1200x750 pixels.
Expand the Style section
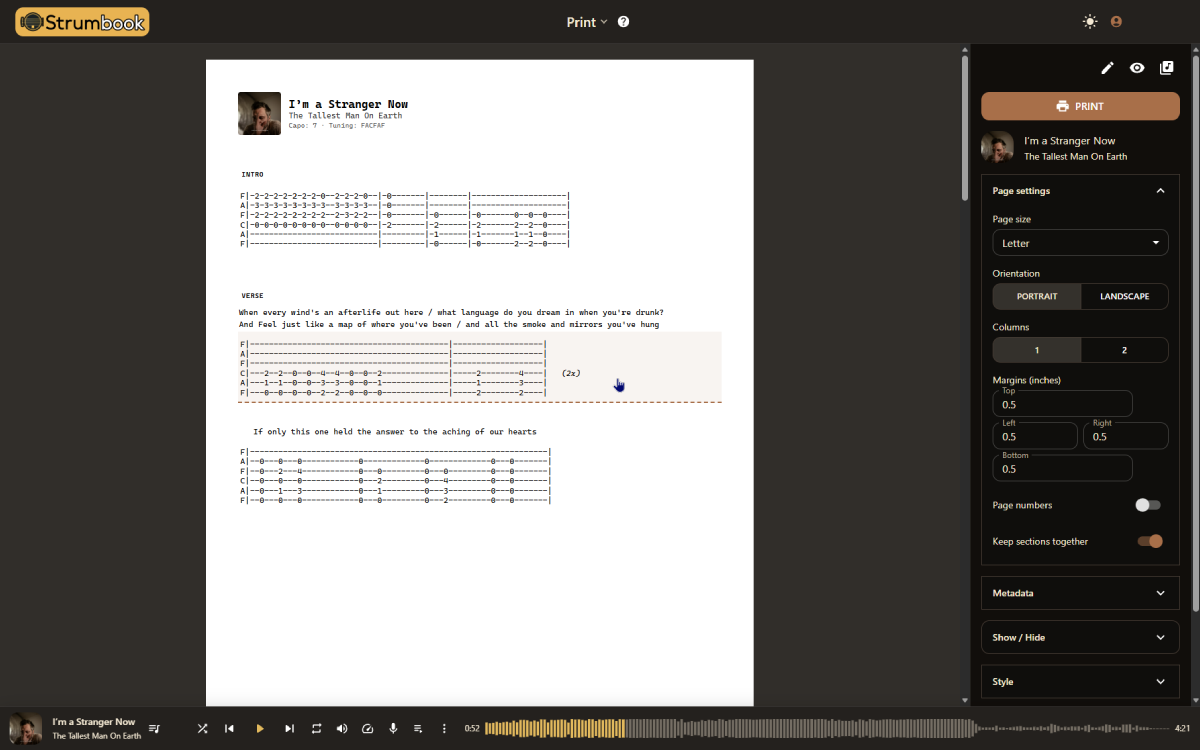pyautogui.click(x=1080, y=681)
